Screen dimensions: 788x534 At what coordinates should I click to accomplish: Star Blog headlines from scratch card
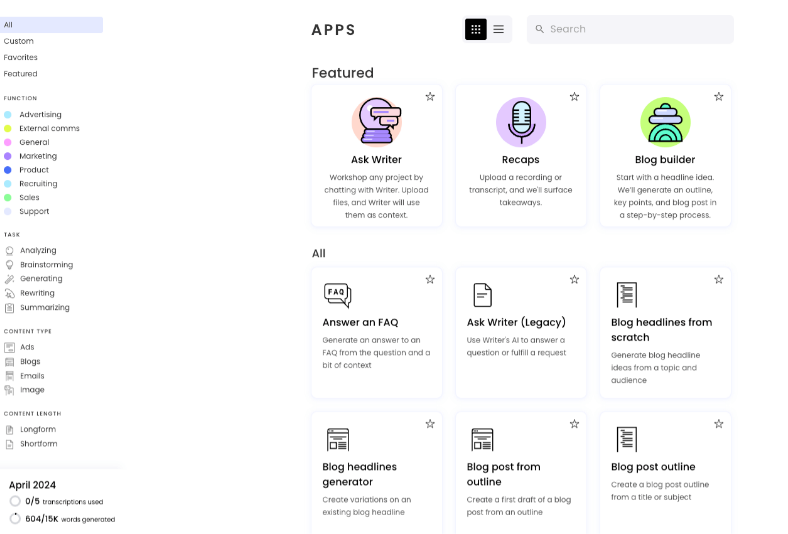click(x=719, y=279)
